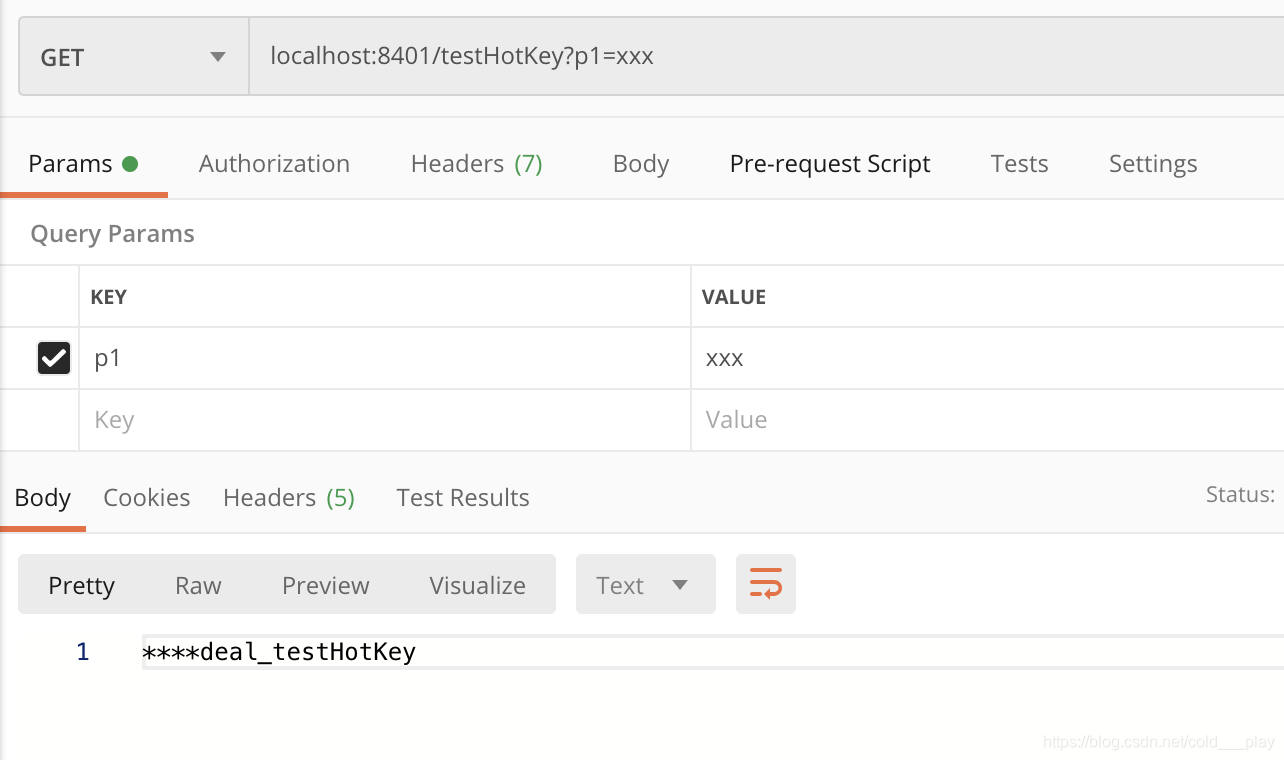Open the Authorization tab
The image size is (1284, 760).
tap(274, 164)
